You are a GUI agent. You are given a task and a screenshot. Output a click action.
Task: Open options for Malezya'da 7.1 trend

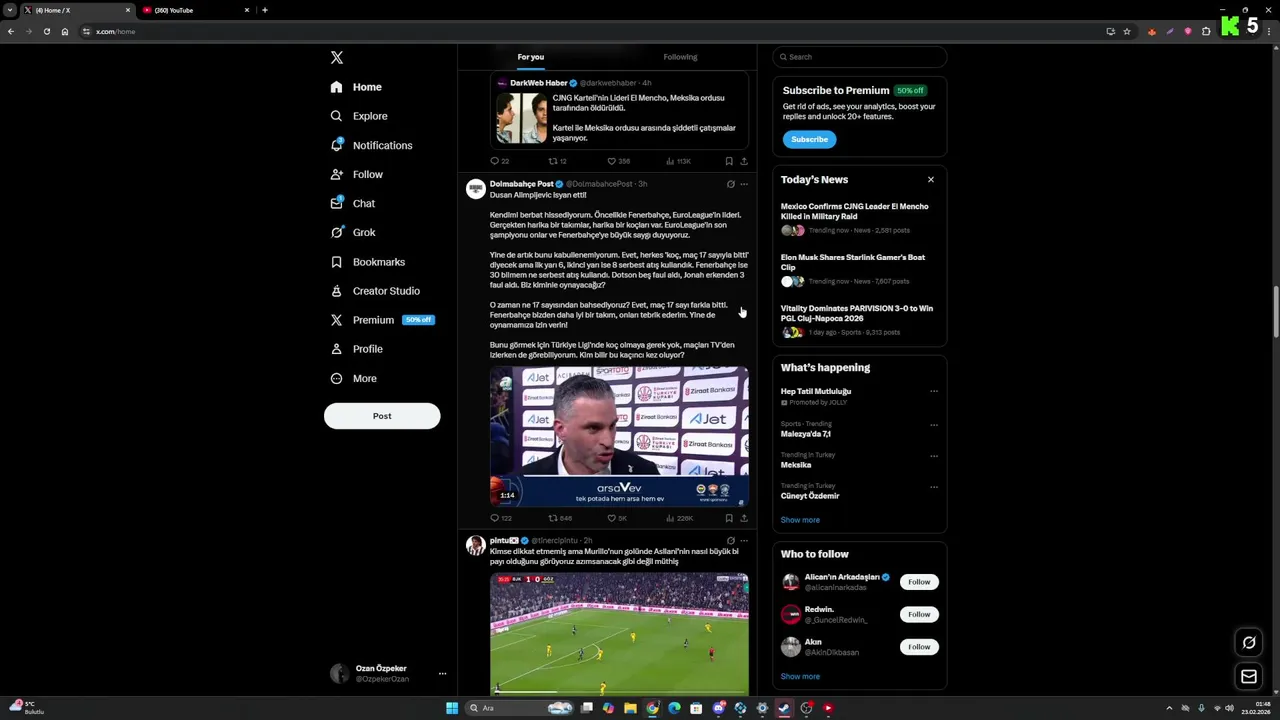click(934, 424)
